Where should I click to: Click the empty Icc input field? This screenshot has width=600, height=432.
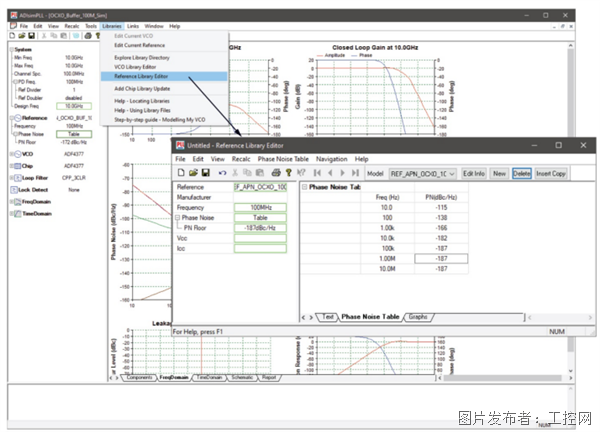pos(260,248)
